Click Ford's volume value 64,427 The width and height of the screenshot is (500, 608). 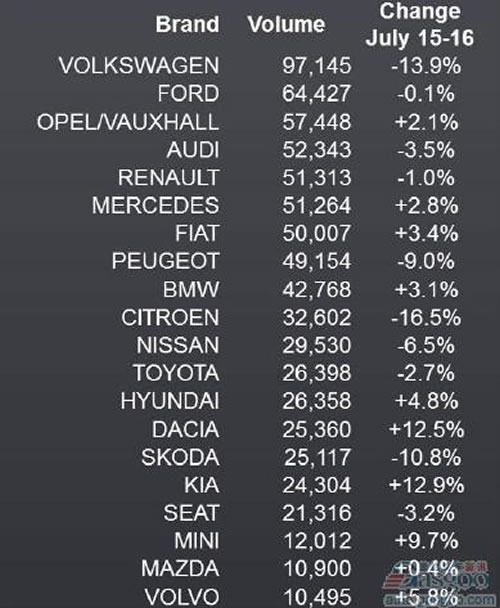tap(317, 93)
